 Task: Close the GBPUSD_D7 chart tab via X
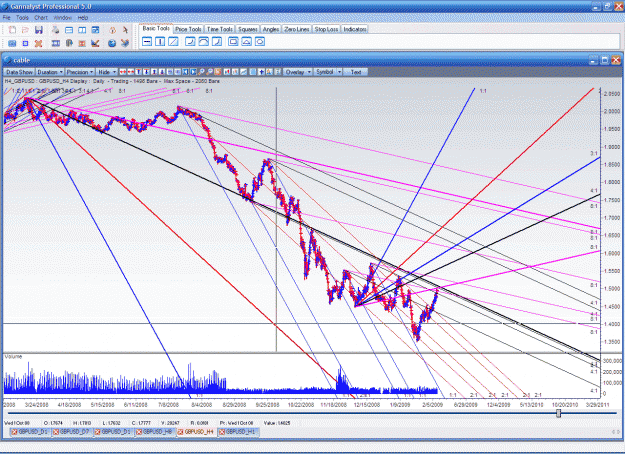56,432
